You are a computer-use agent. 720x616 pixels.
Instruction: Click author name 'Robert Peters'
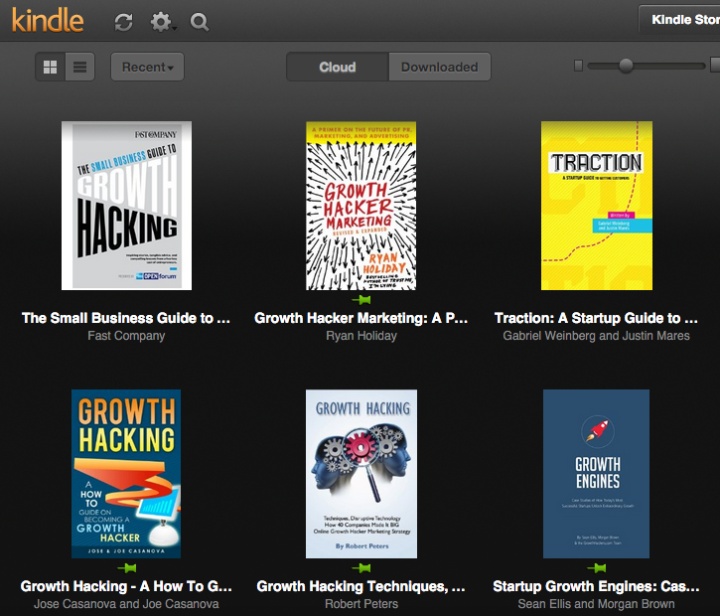361,604
